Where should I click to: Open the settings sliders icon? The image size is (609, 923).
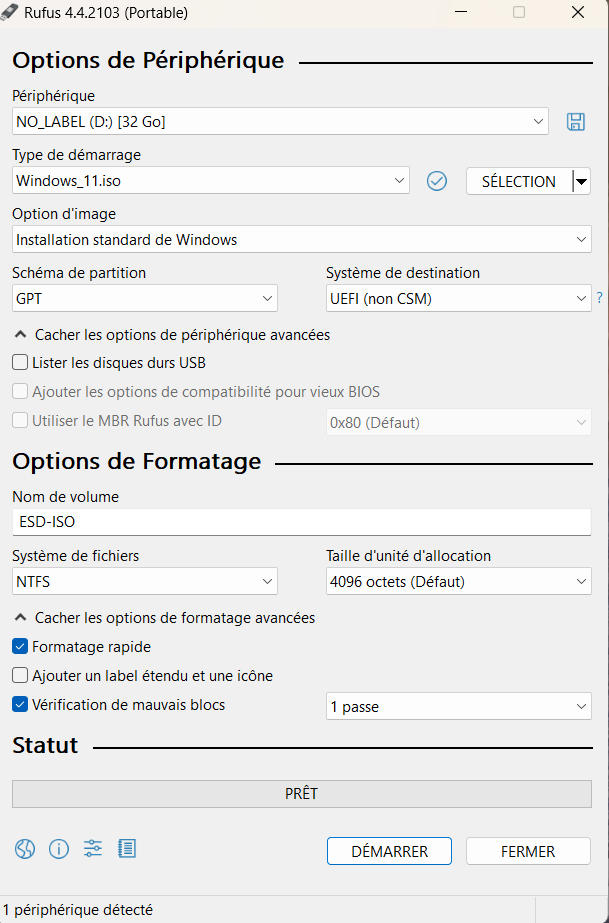coord(93,849)
